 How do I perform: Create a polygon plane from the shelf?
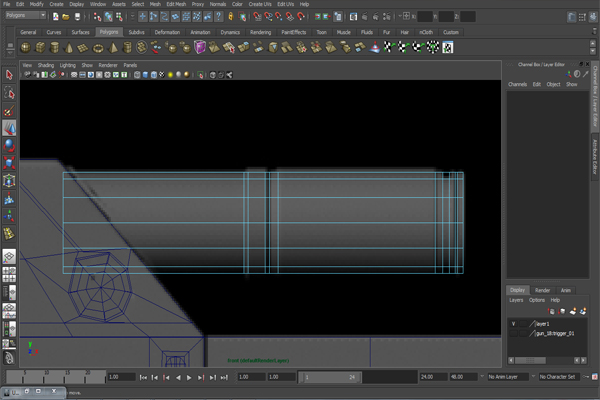(83, 48)
